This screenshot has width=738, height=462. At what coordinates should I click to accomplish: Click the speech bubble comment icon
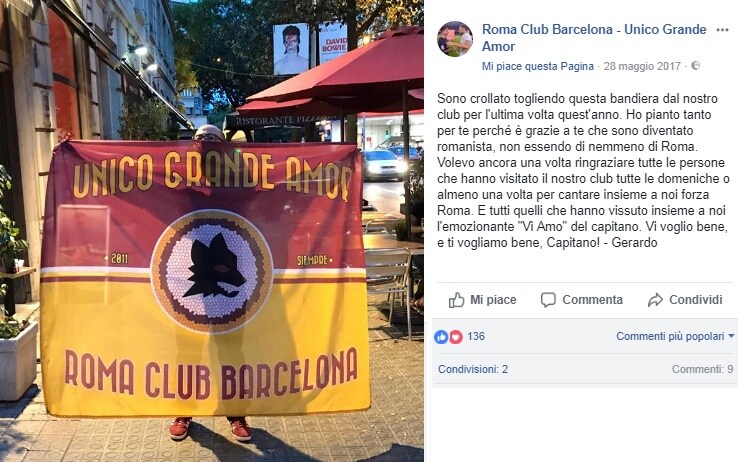point(548,300)
